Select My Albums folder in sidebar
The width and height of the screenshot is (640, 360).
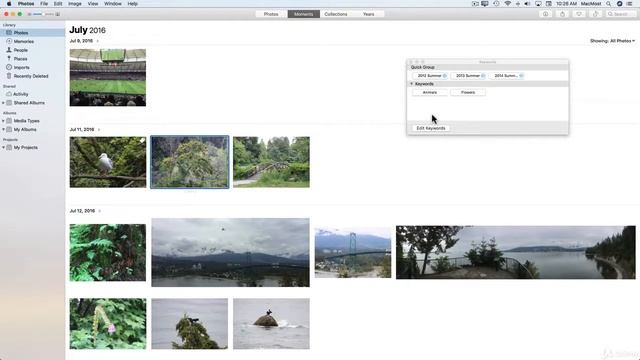click(x=32, y=129)
